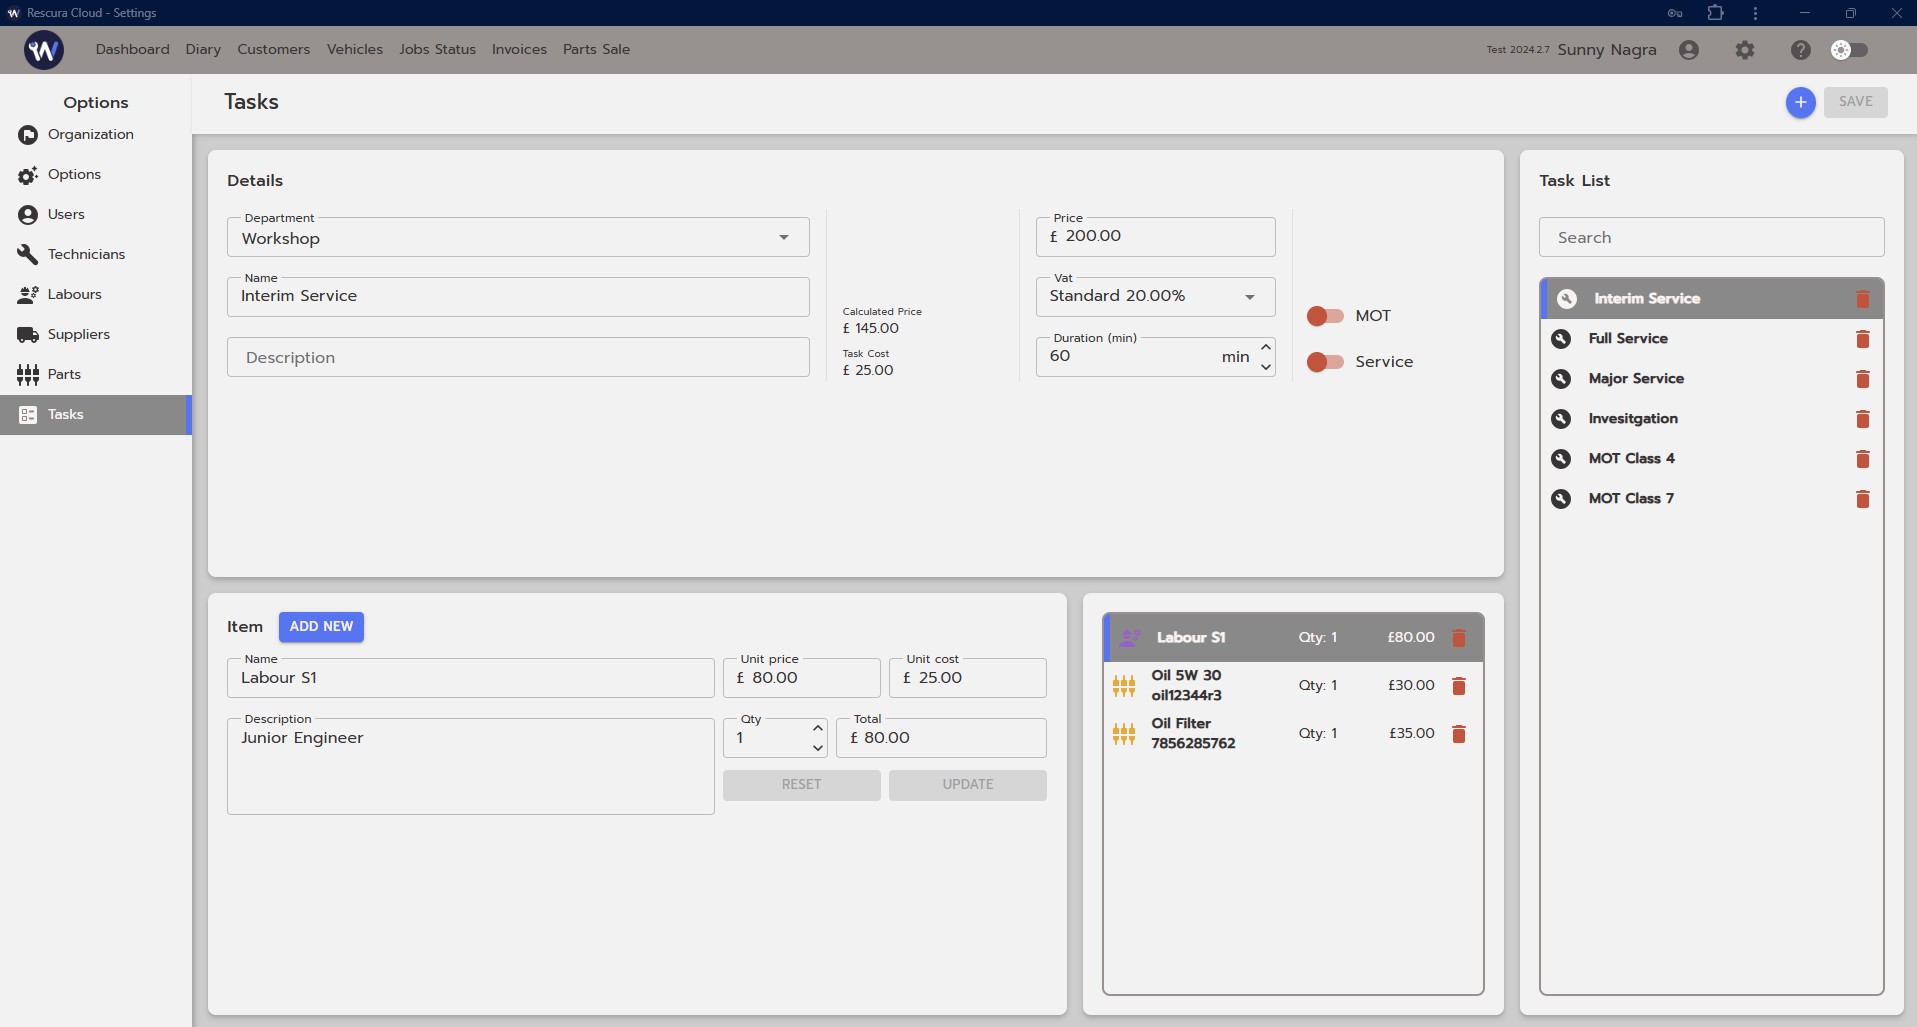Click the Labour S1 labour icon
This screenshot has width=1917, height=1027.
click(1130, 638)
